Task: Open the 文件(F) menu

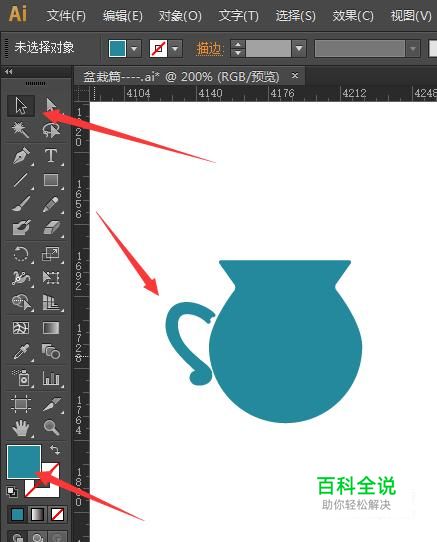Action: (66, 16)
